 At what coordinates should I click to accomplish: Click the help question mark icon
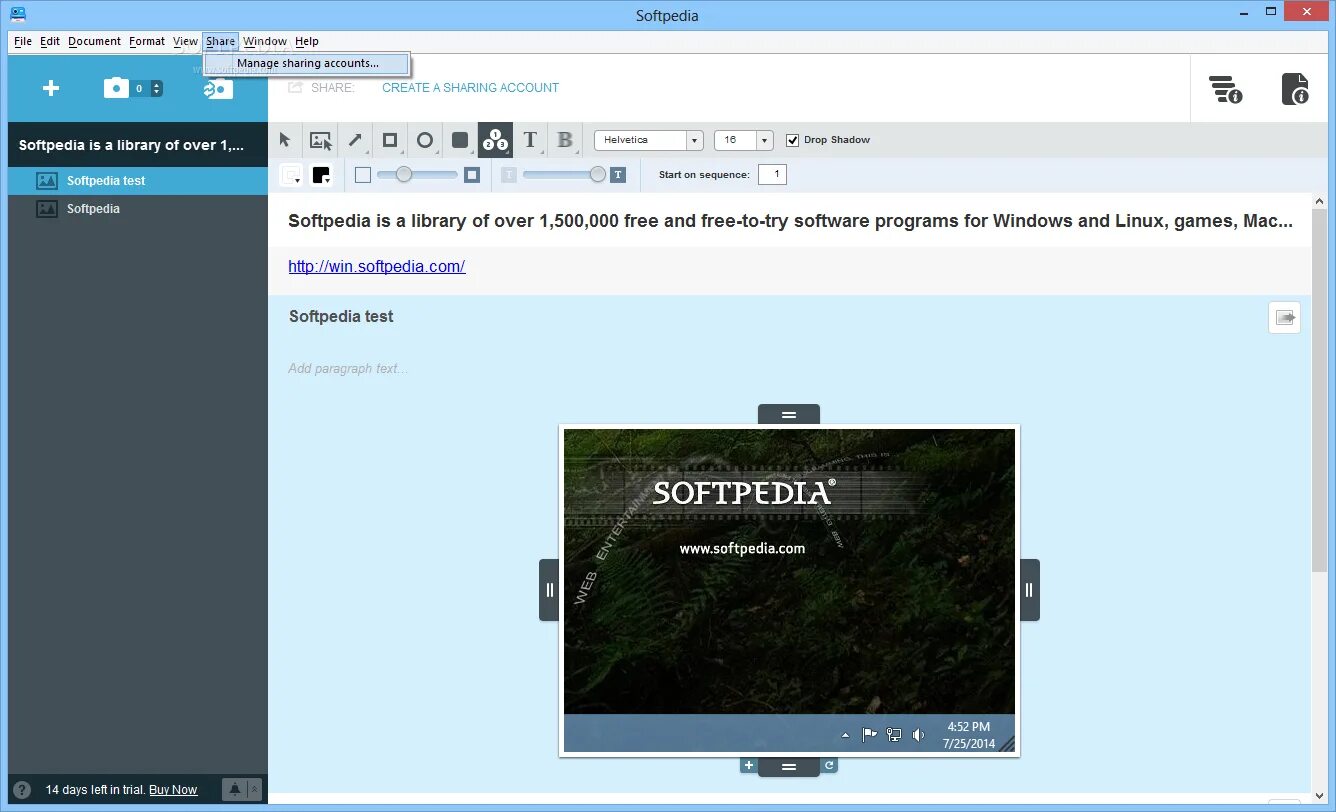pos(22,790)
